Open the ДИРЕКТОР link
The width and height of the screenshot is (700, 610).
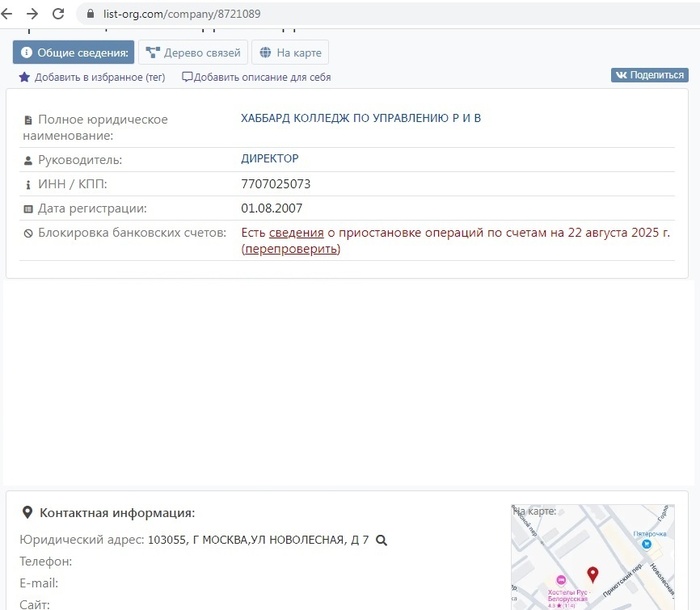coord(270,159)
